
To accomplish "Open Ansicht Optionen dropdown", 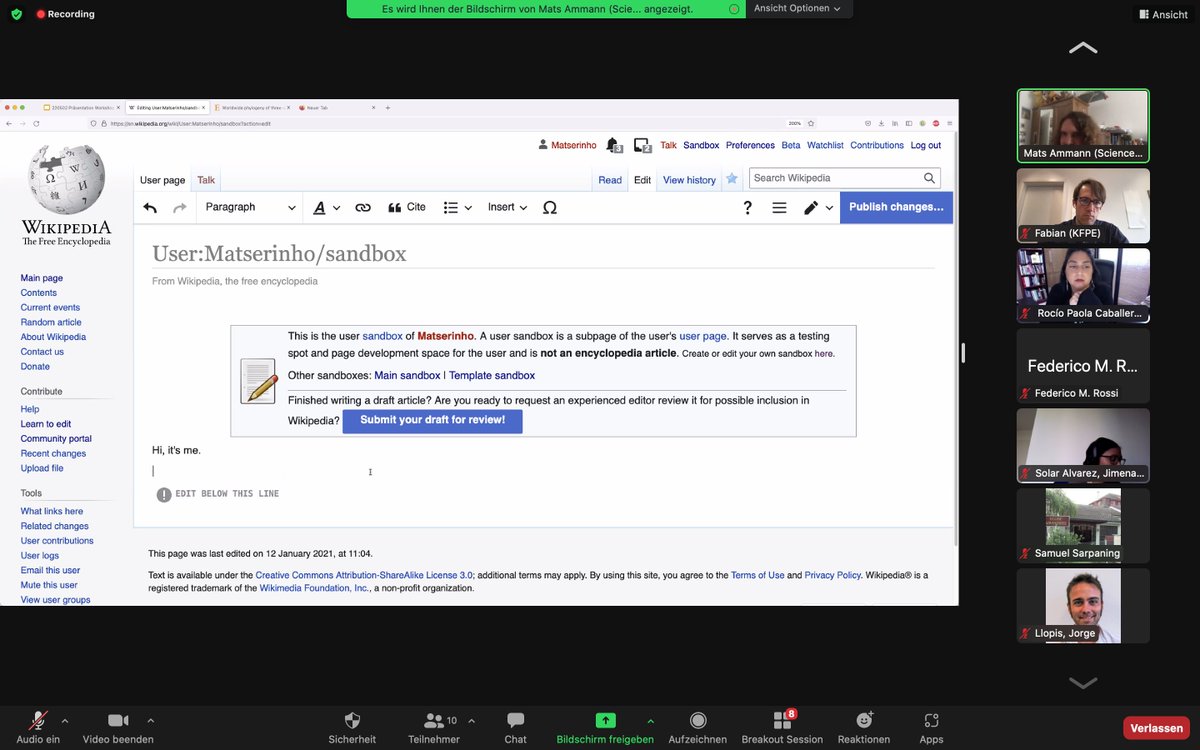I will click(797, 8).
